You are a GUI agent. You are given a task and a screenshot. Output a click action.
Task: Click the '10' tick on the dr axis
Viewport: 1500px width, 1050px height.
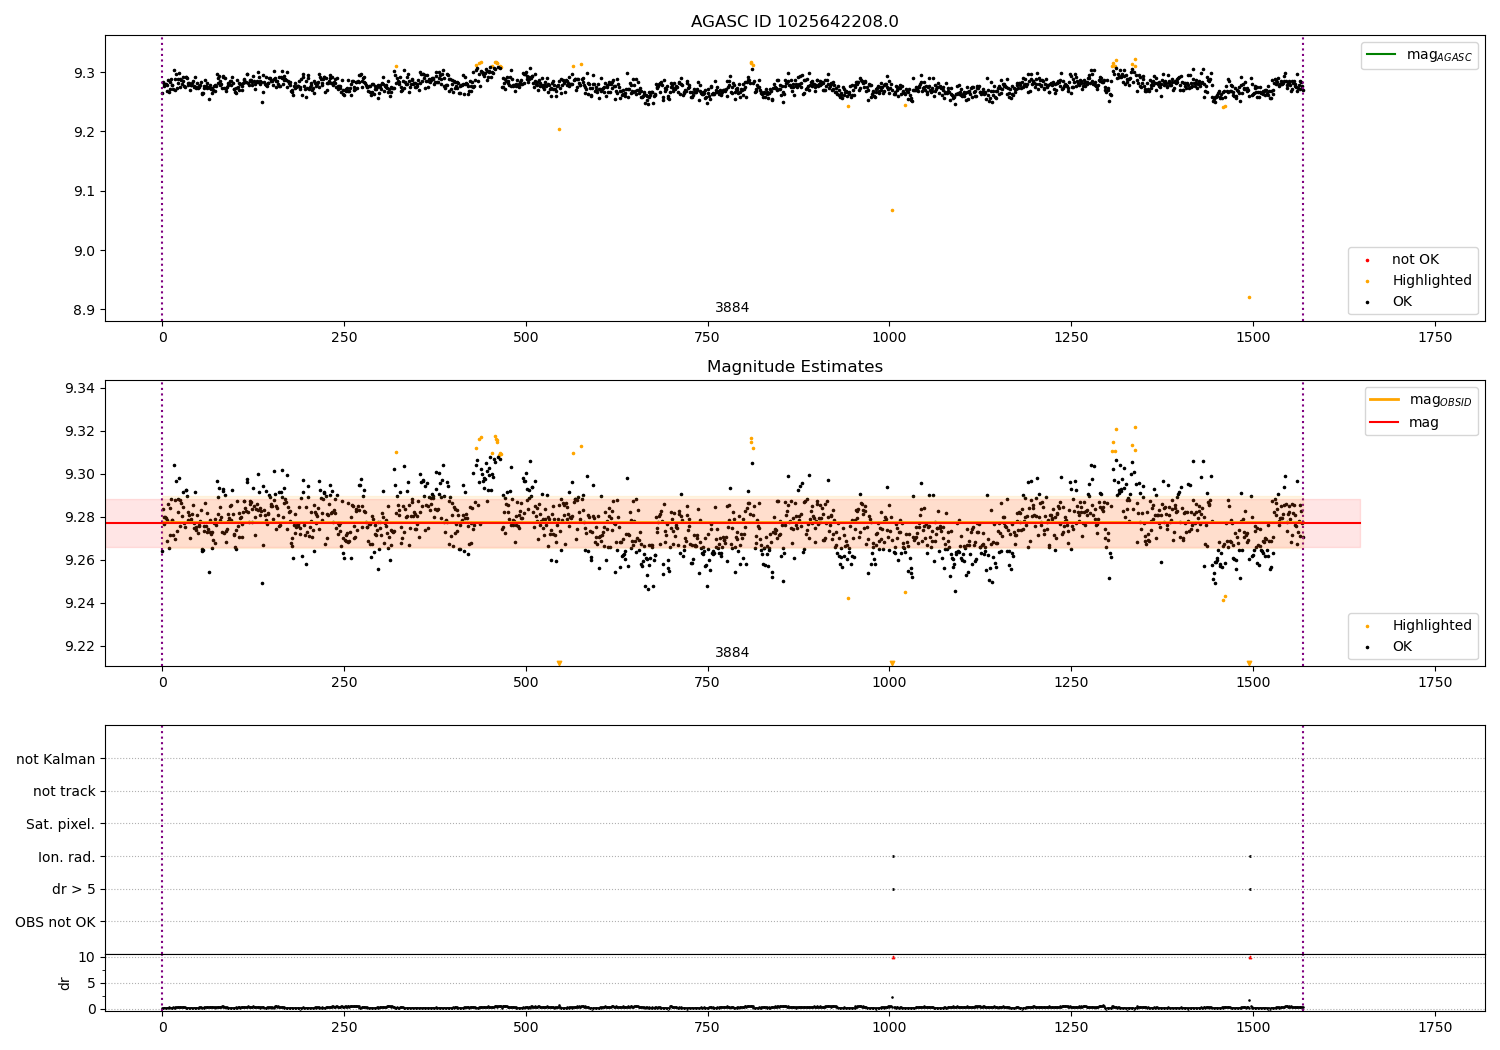click(87, 957)
